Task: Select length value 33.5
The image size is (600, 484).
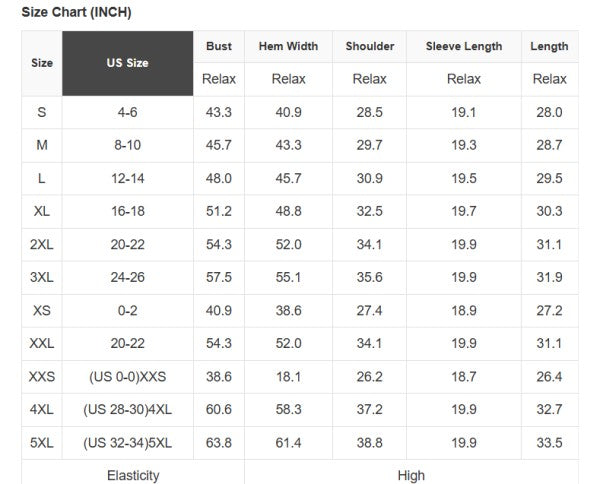Action: click(549, 443)
